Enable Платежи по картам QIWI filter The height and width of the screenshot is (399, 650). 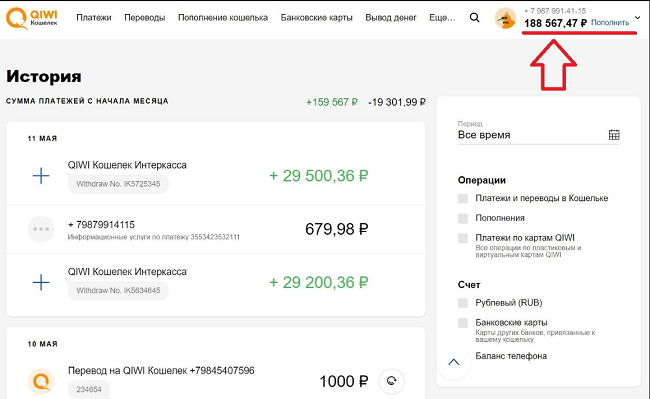coord(463,238)
